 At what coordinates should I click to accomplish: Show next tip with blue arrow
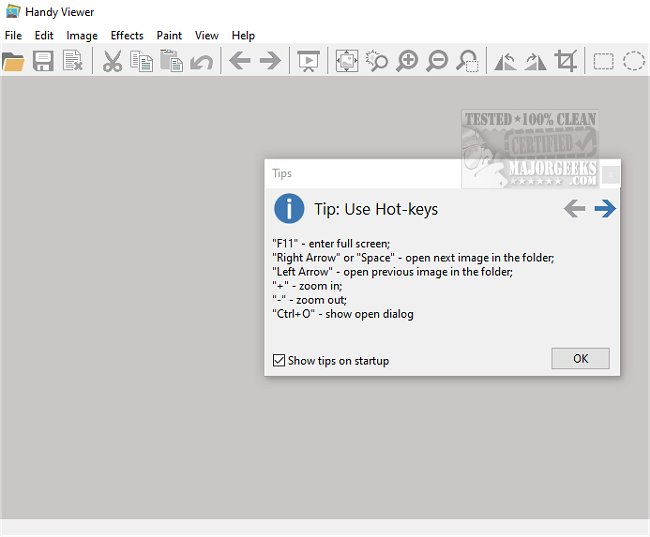tap(604, 208)
